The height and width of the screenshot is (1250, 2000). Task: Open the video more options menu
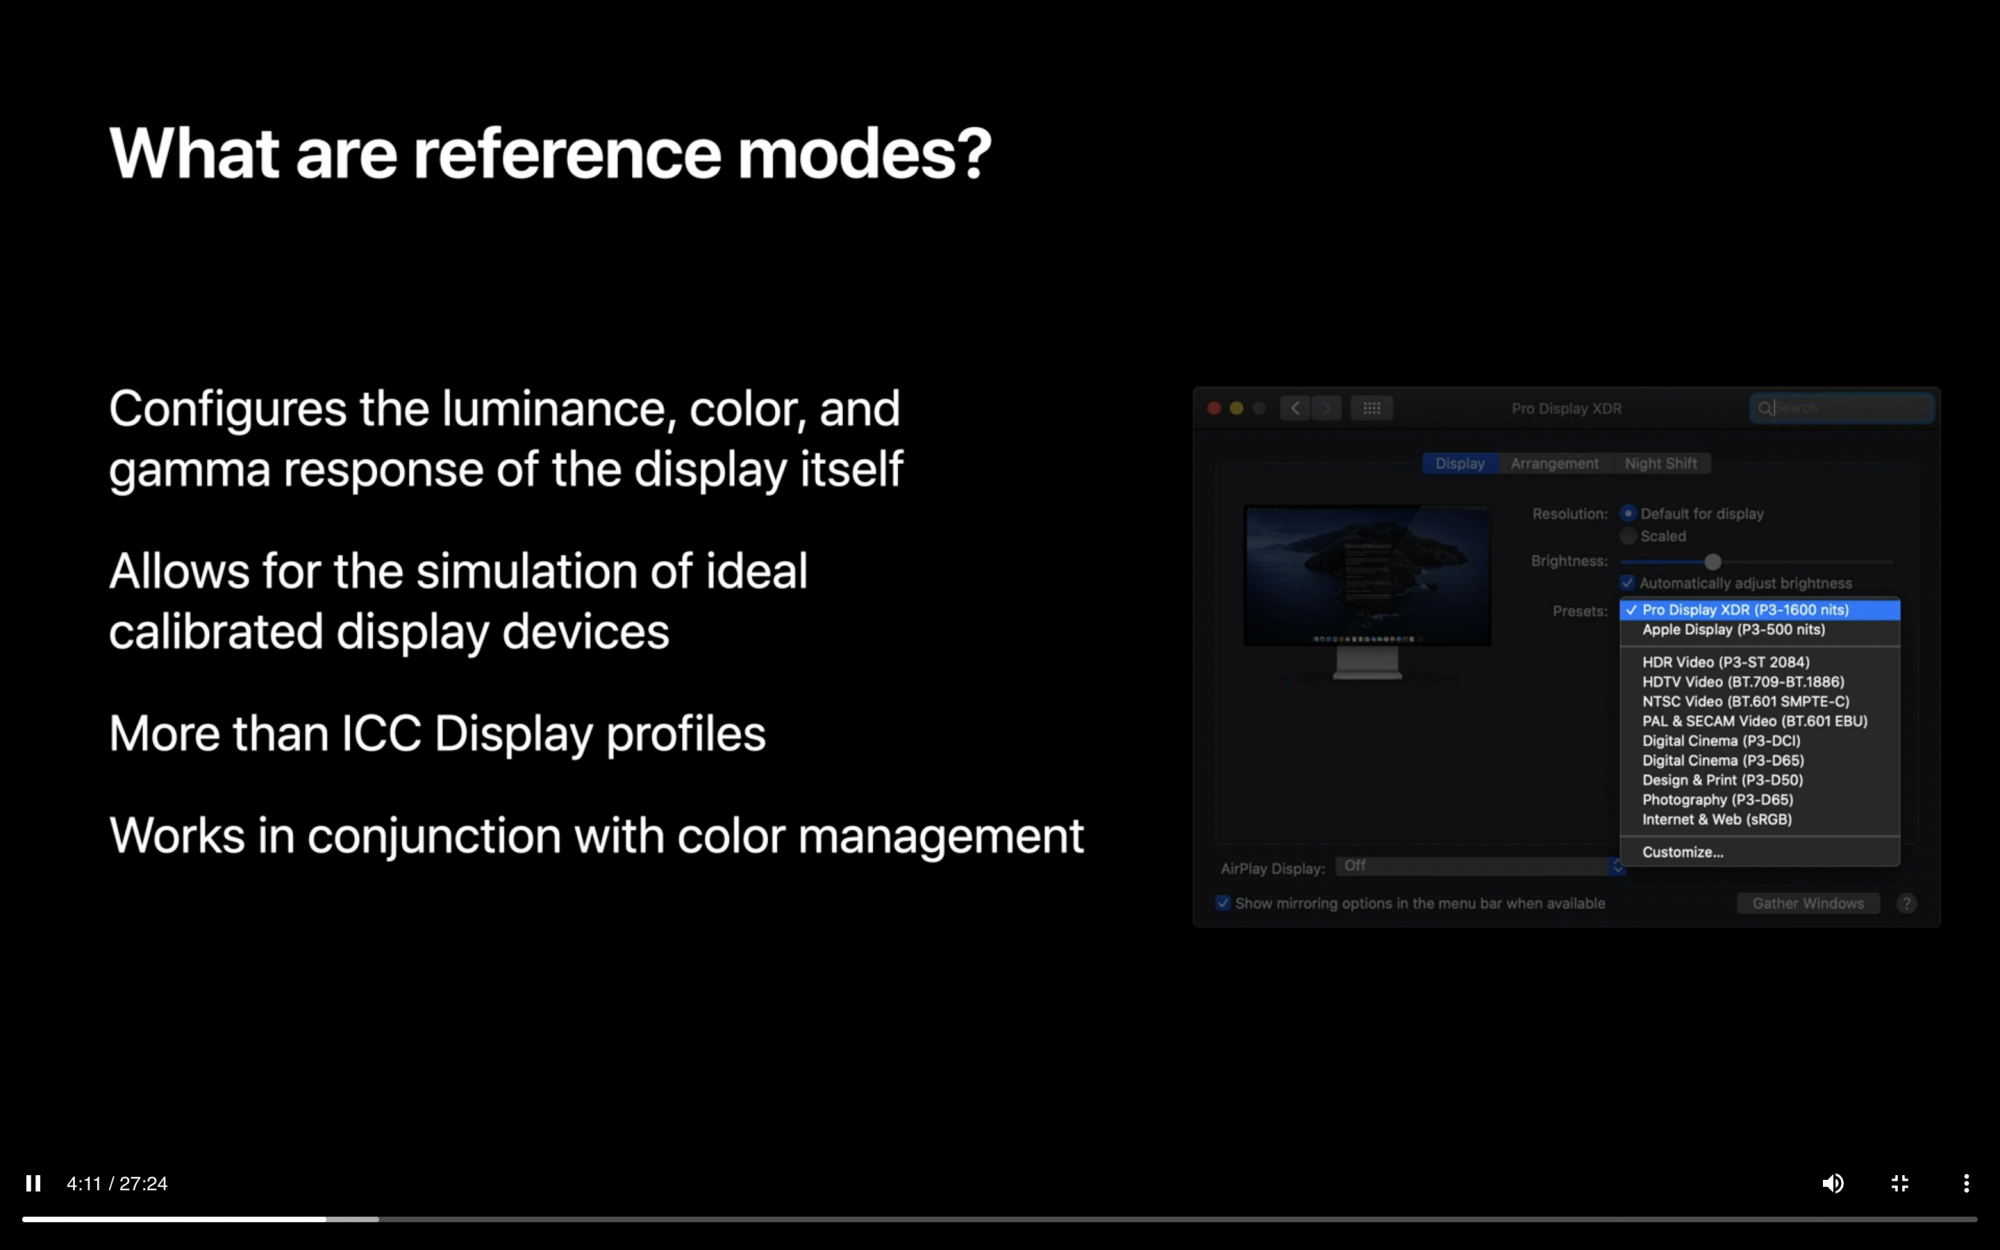click(x=1966, y=1183)
